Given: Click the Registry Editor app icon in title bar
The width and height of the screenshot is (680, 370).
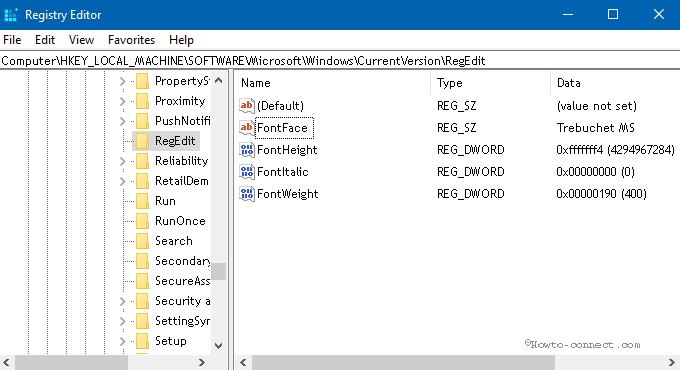Looking at the screenshot, I should point(11,15).
